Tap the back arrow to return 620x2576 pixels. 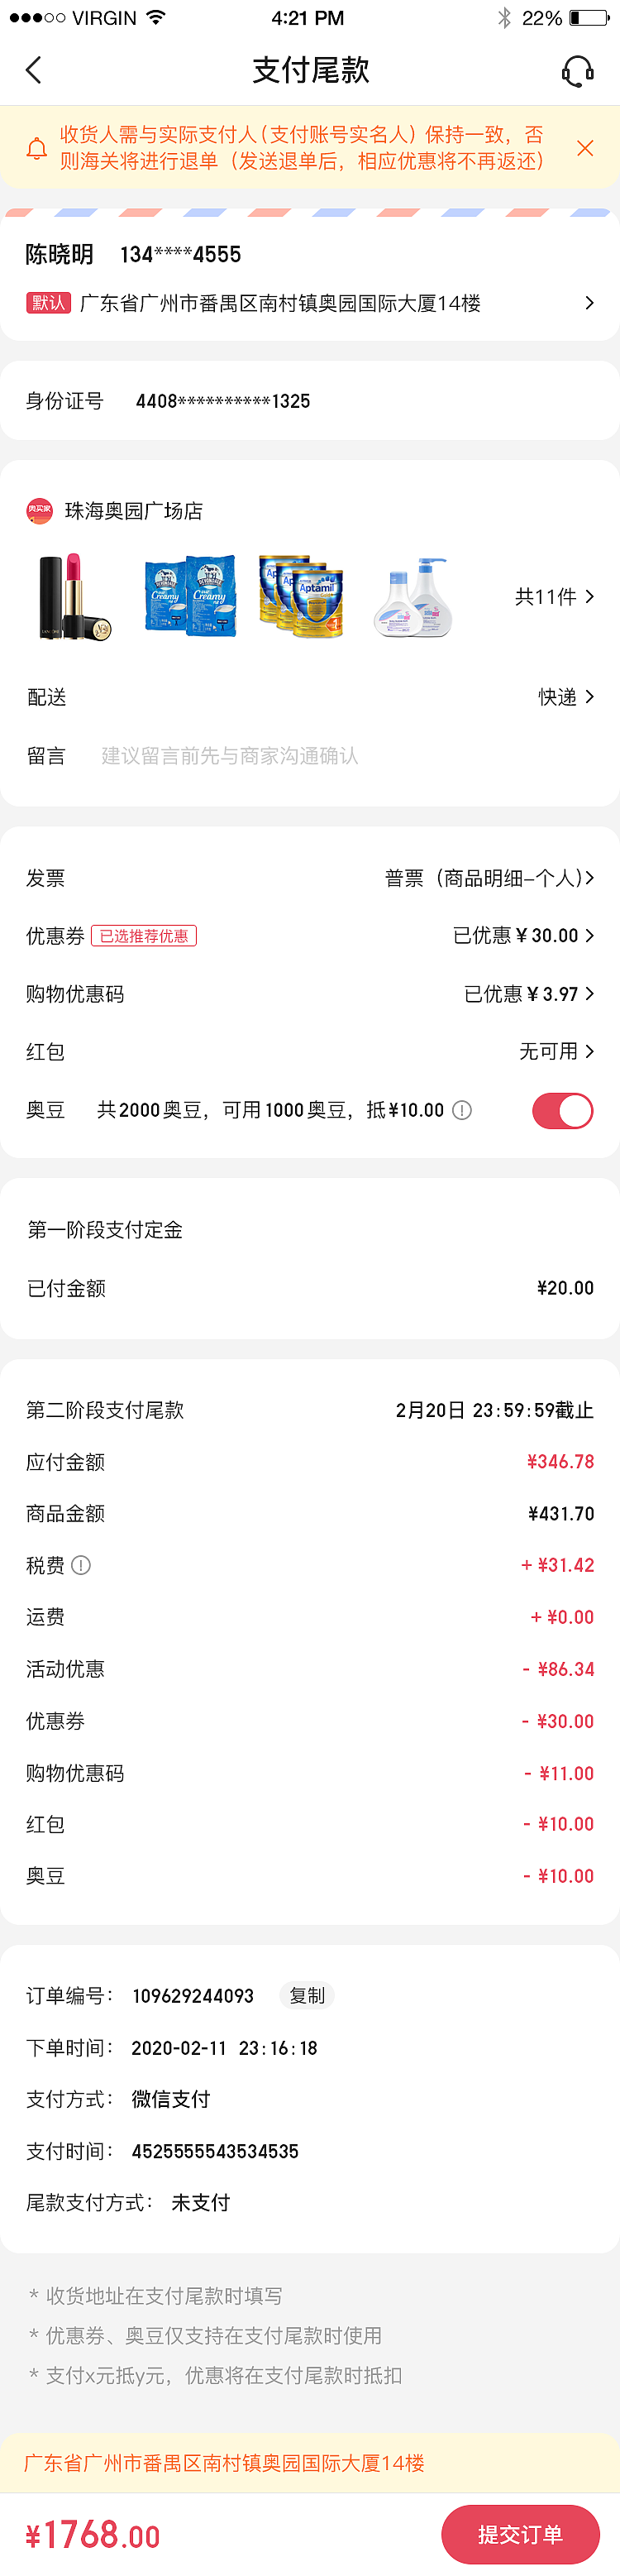[33, 70]
